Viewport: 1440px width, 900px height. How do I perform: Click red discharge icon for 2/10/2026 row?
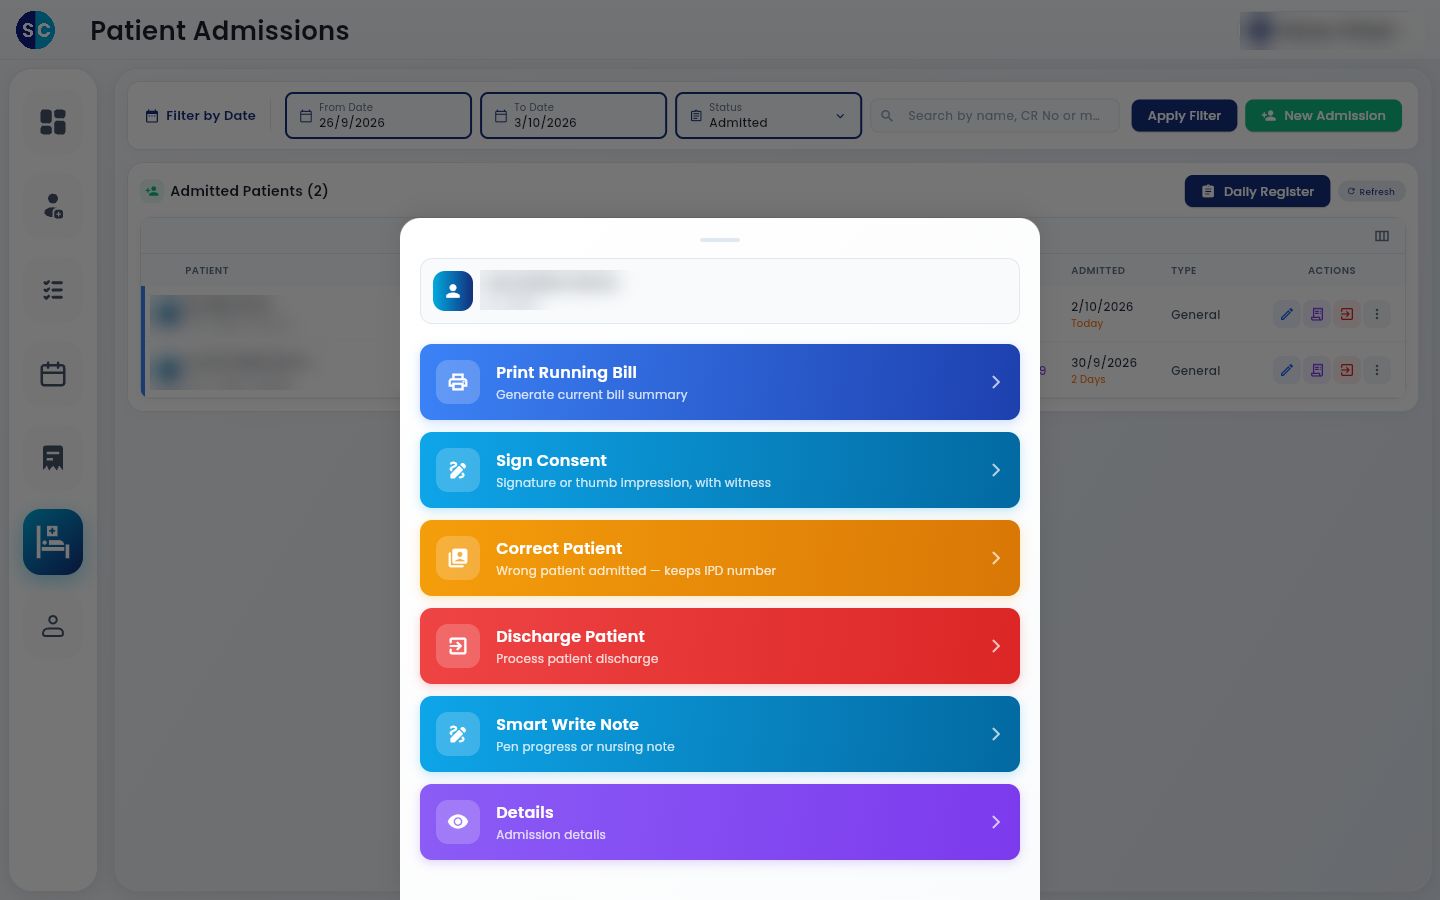point(1347,314)
